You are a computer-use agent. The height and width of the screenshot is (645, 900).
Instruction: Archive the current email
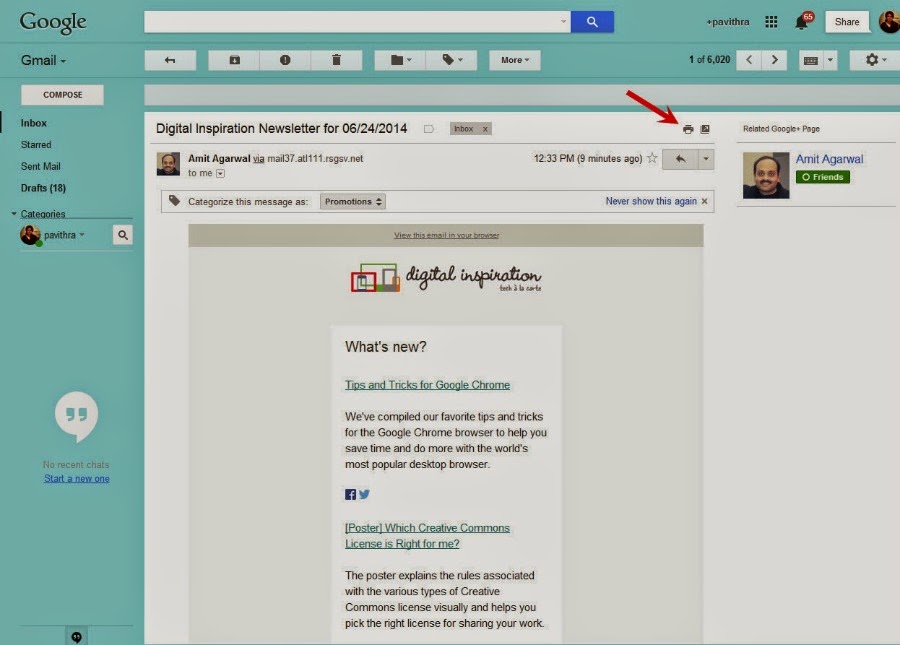click(x=233, y=59)
